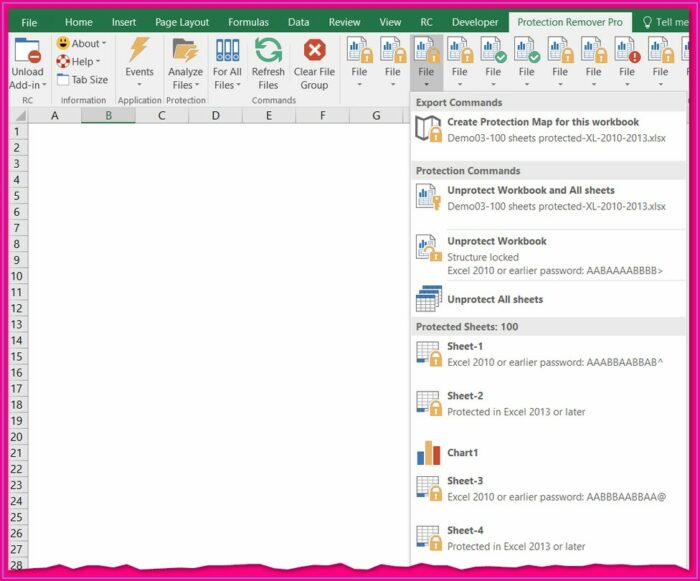700x581 pixels.
Task: Click the highlighted File button with open menu
Action: 426,63
